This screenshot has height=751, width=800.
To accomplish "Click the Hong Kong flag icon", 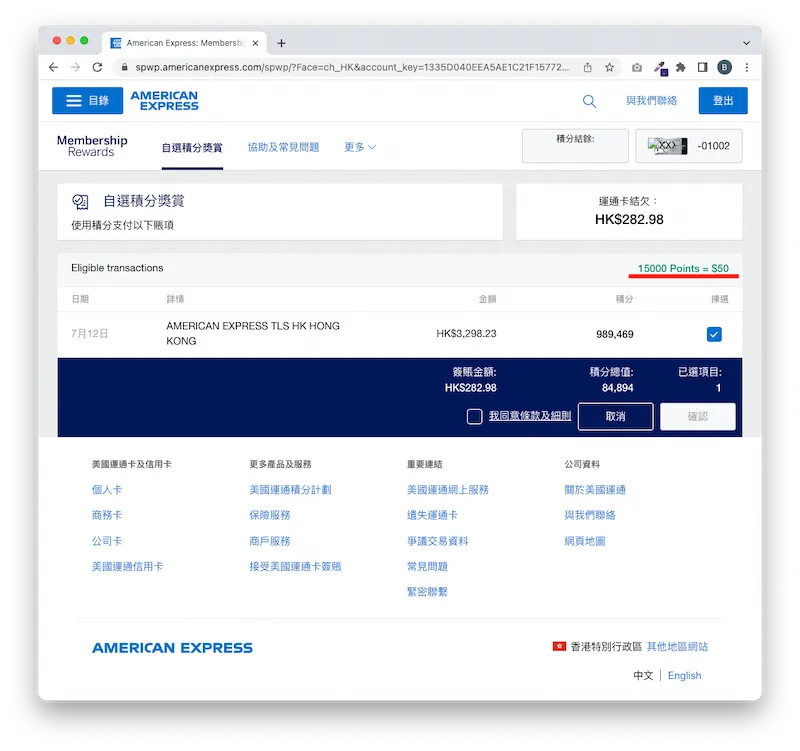I will point(559,646).
